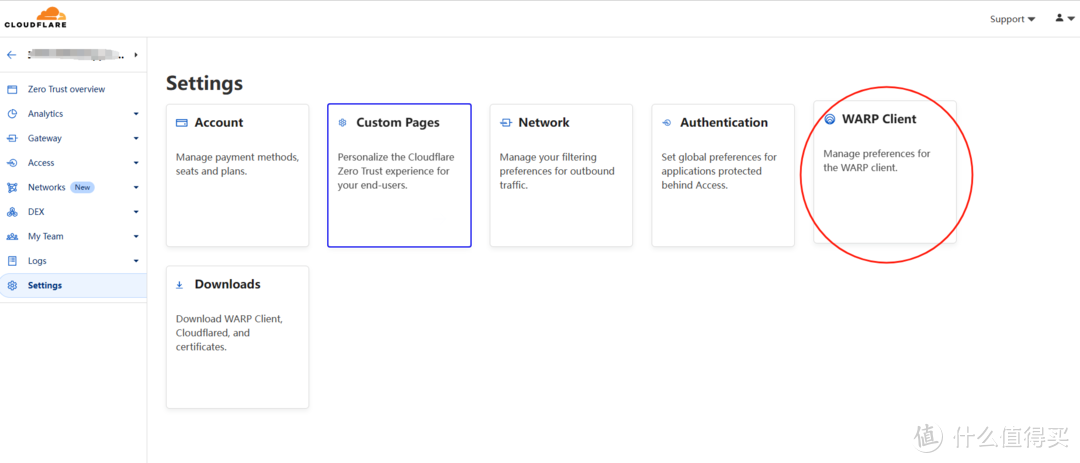Click the Downloads card arrow icon
1080x463 pixels.
coord(180,285)
